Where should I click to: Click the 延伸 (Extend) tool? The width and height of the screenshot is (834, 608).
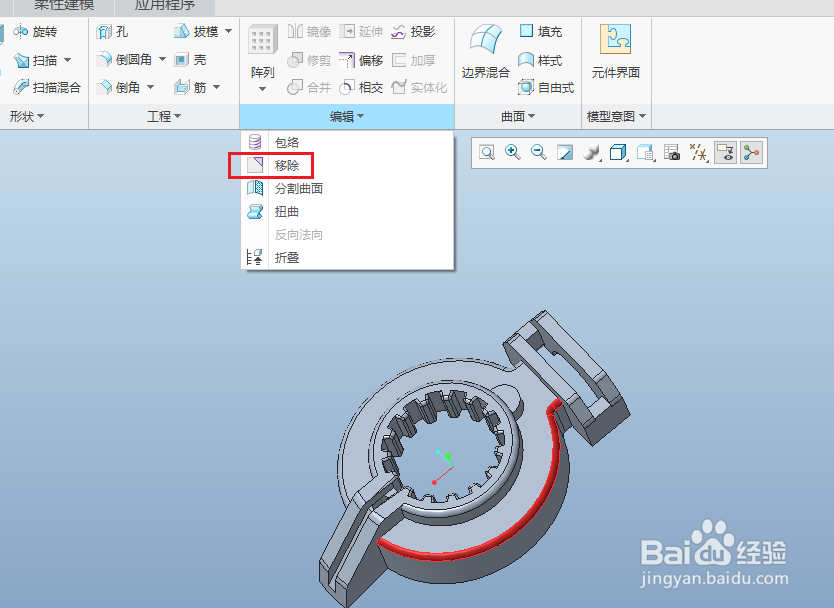(361, 32)
